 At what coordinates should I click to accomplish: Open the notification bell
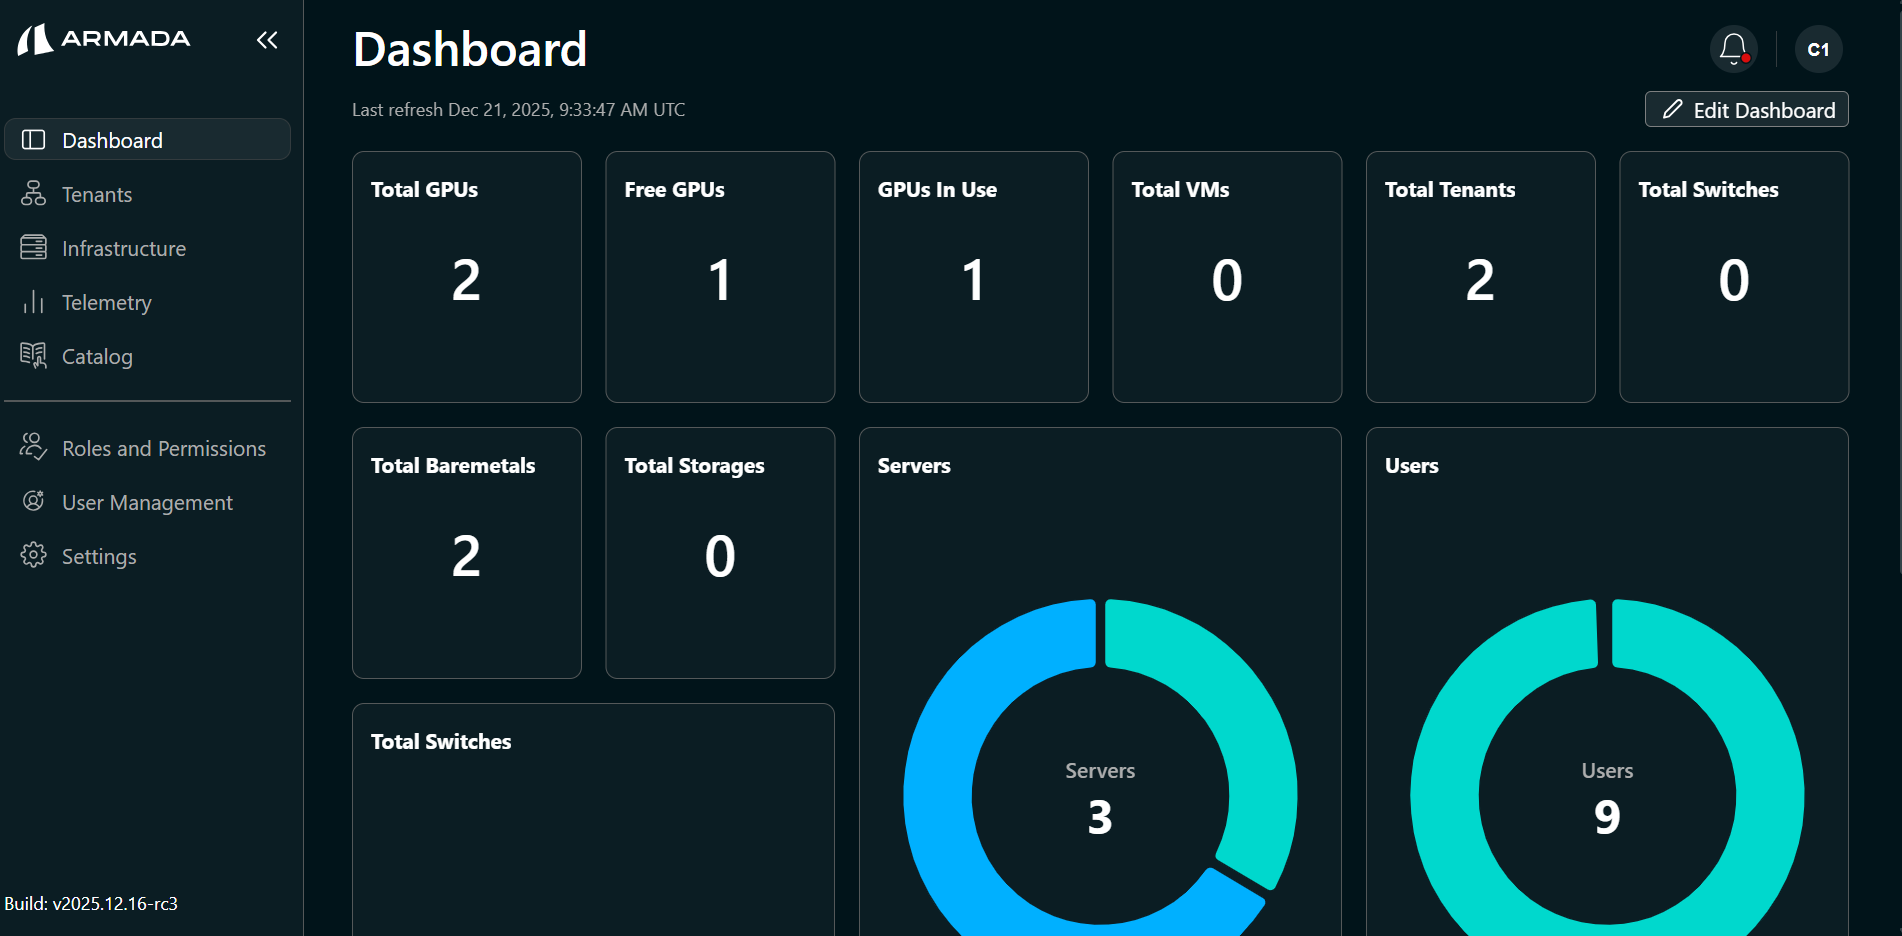(x=1733, y=47)
